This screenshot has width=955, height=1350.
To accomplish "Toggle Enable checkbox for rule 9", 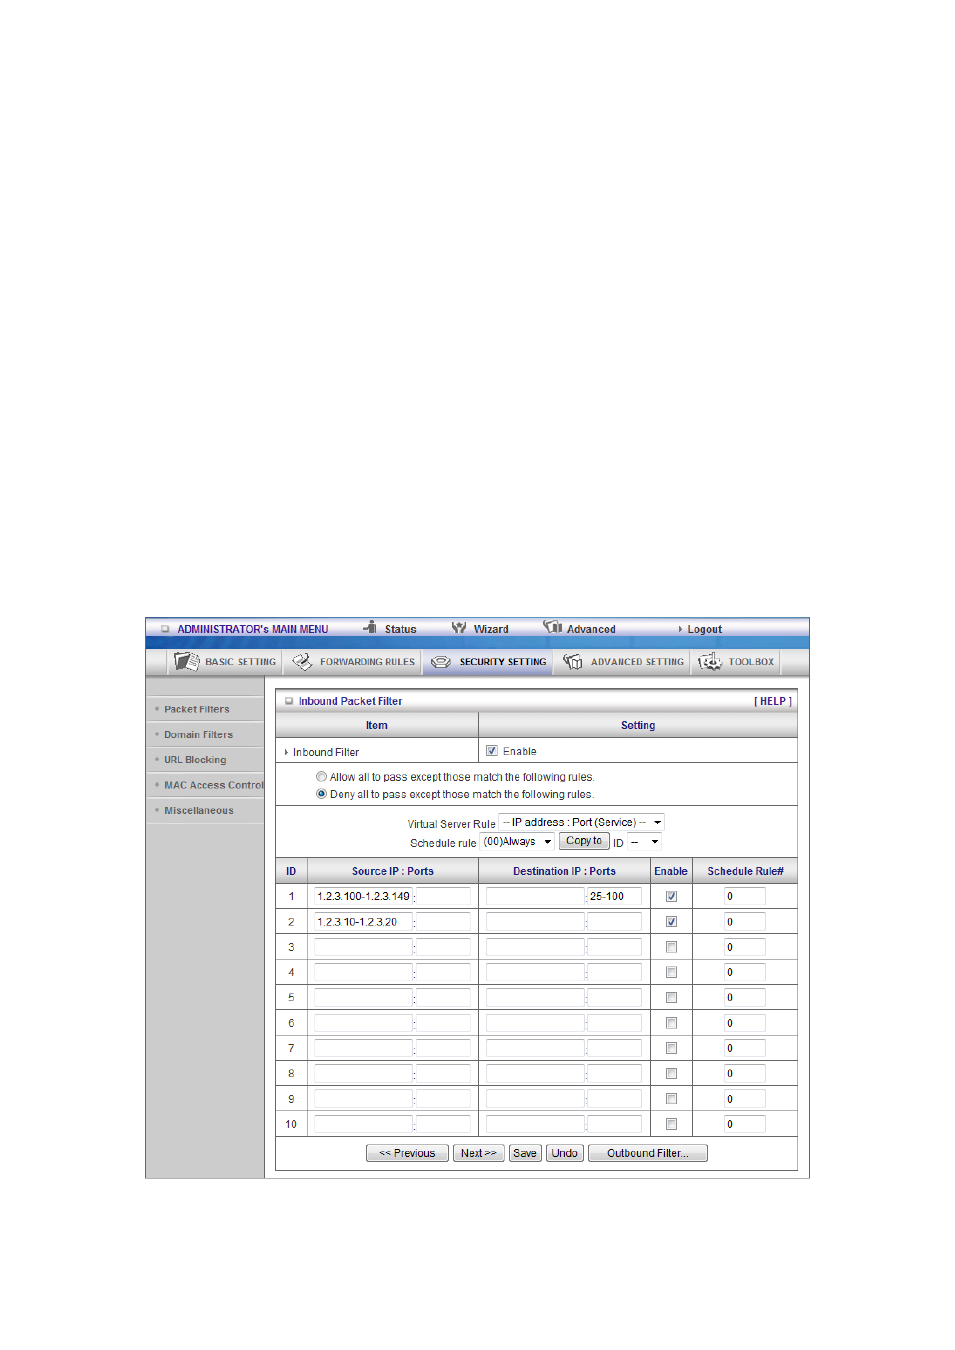I will [x=671, y=1099].
